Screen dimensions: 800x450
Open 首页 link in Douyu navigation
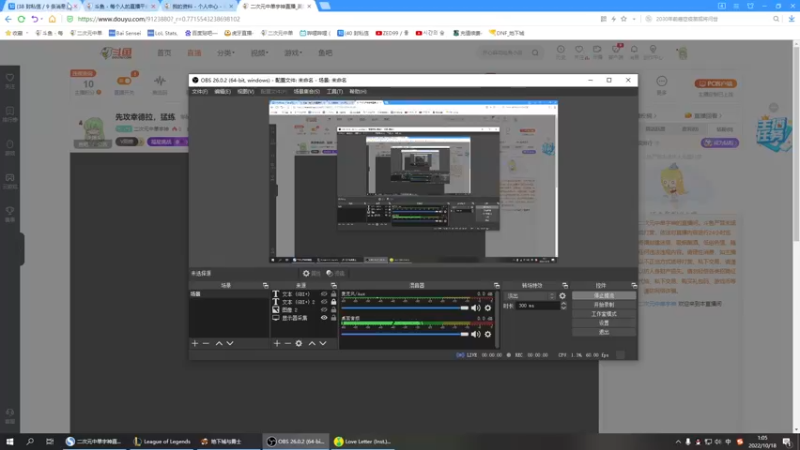click(164, 53)
